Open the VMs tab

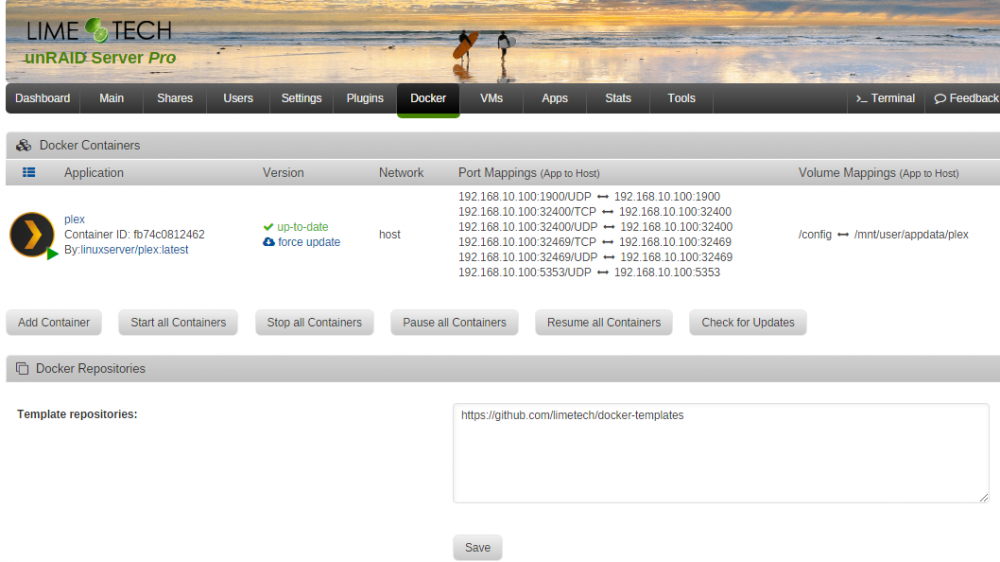click(x=491, y=98)
